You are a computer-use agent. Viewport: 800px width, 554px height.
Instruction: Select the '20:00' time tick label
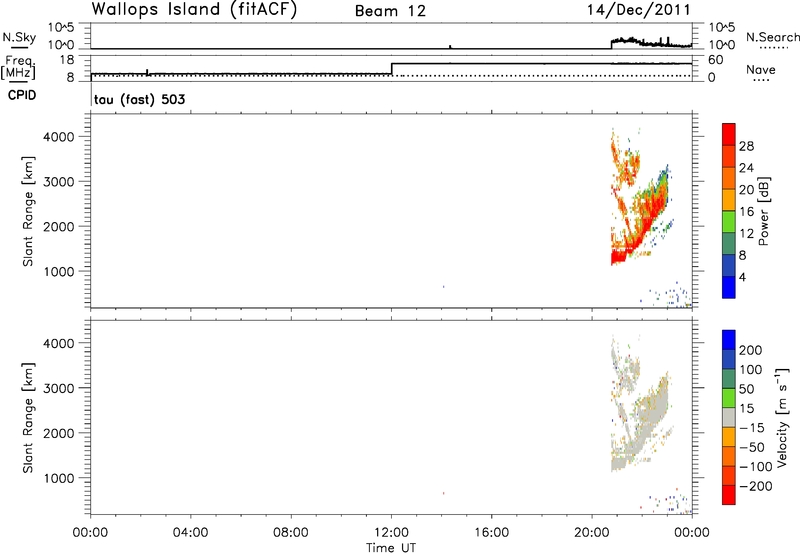click(x=591, y=533)
